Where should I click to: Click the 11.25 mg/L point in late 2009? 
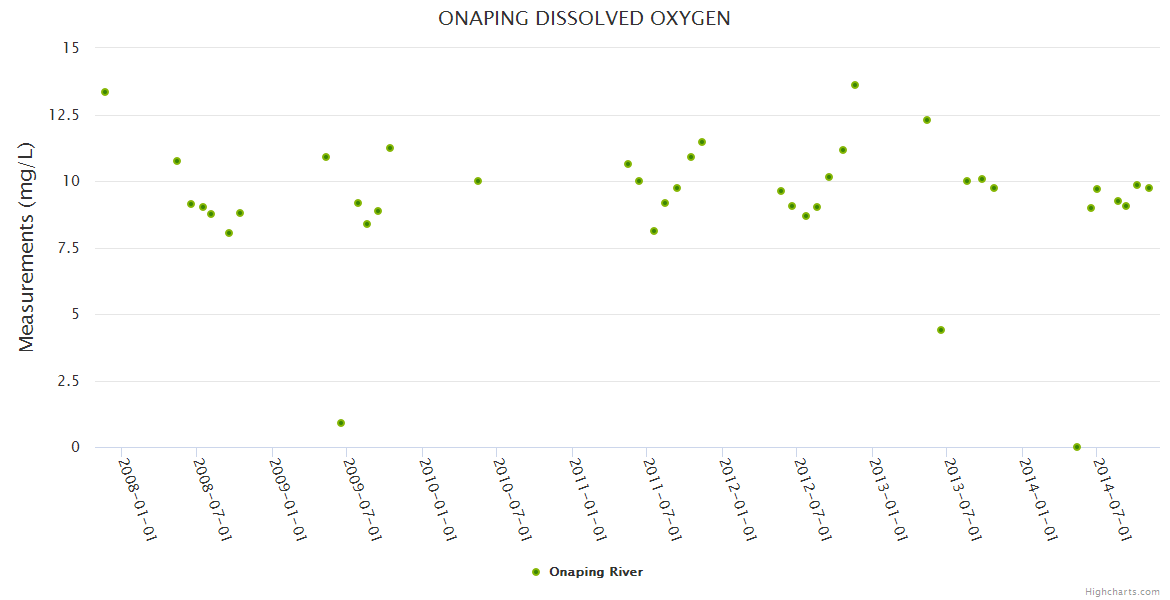pos(390,148)
